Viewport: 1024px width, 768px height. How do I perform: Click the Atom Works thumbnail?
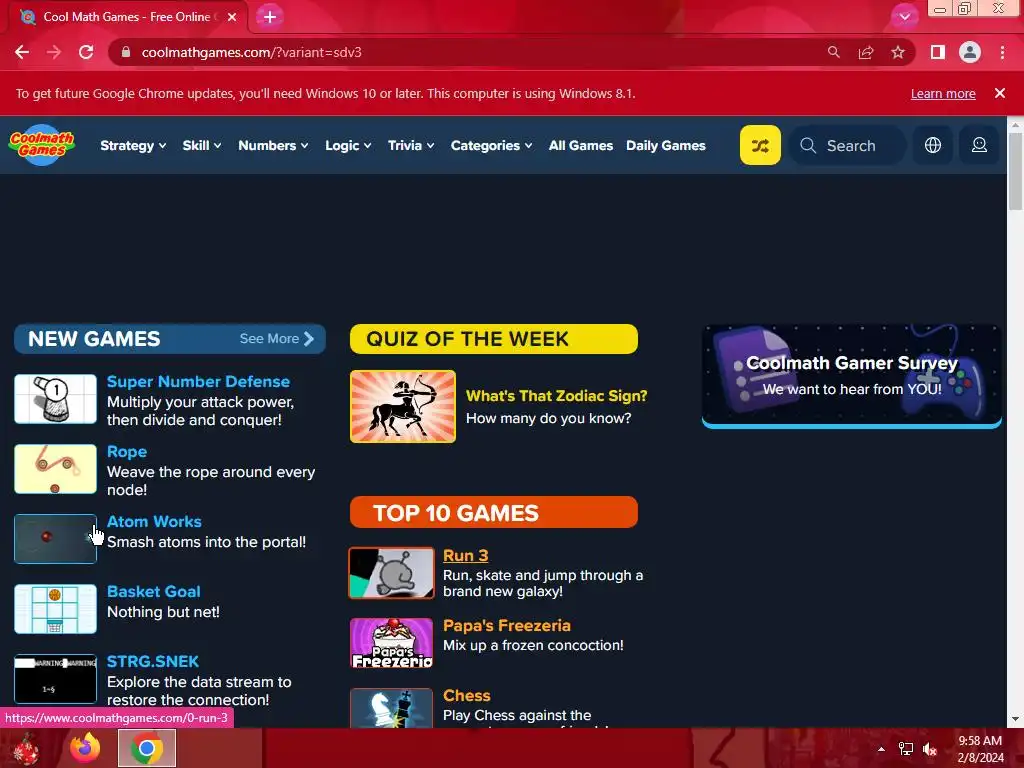56,539
